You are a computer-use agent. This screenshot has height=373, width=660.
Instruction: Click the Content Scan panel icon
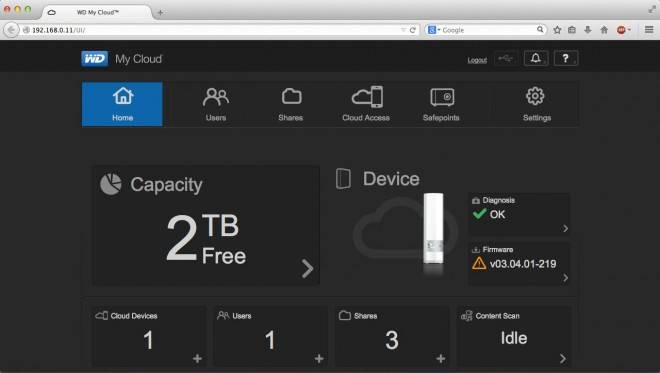point(467,315)
